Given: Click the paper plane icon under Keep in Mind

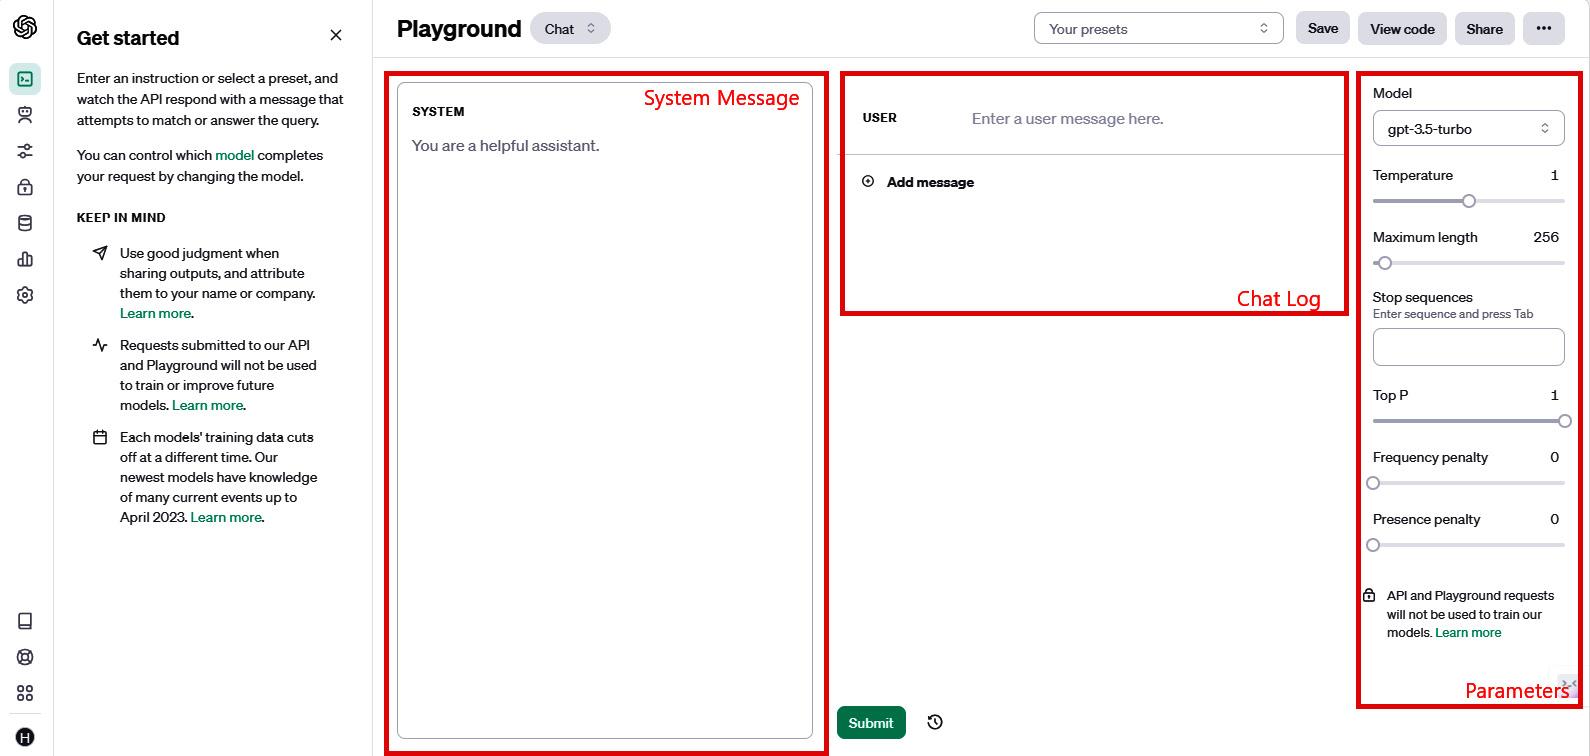Looking at the screenshot, I should [100, 253].
